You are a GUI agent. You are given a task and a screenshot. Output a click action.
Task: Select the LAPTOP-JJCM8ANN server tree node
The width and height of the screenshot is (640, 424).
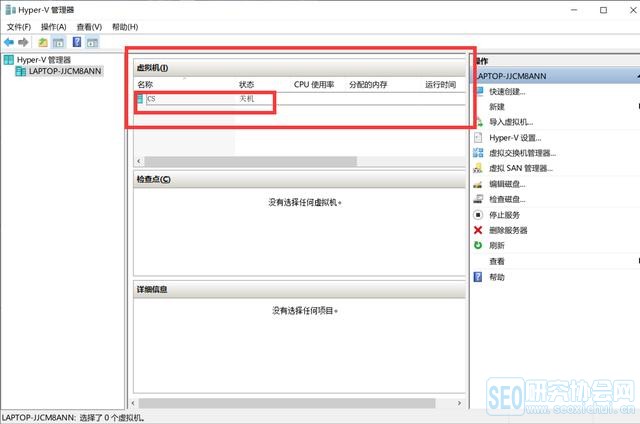65,71
